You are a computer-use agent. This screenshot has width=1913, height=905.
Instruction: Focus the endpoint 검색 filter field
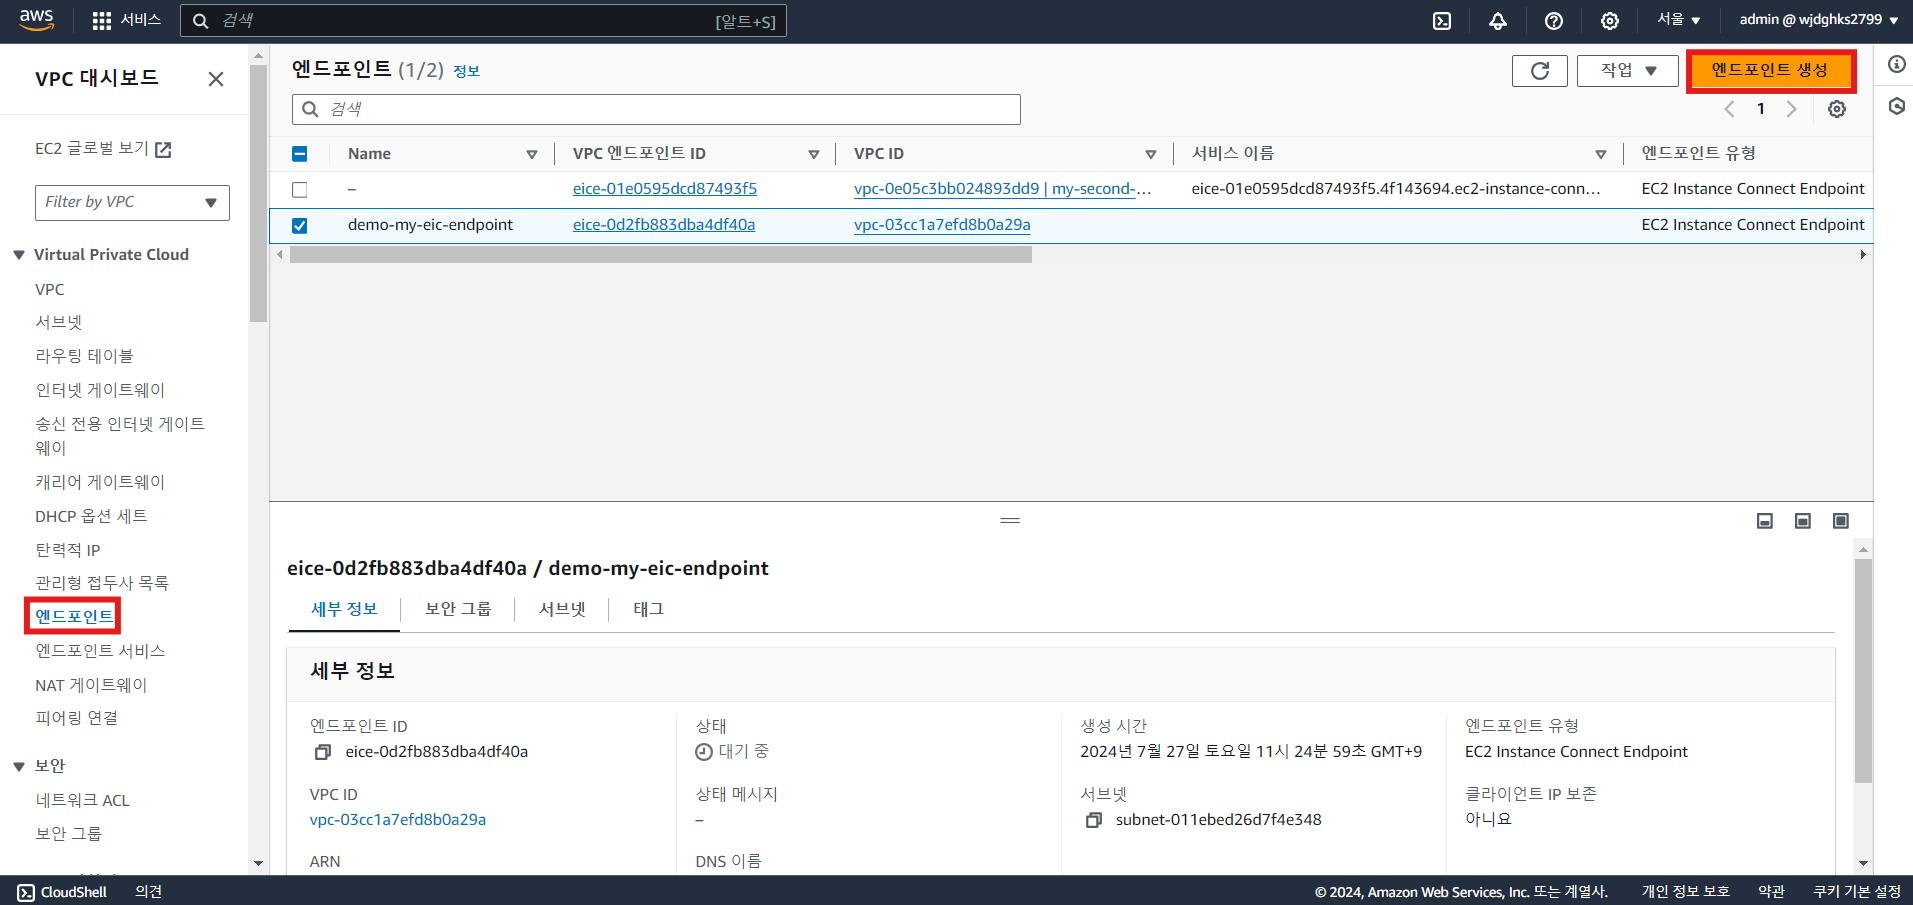pyautogui.click(x=656, y=109)
